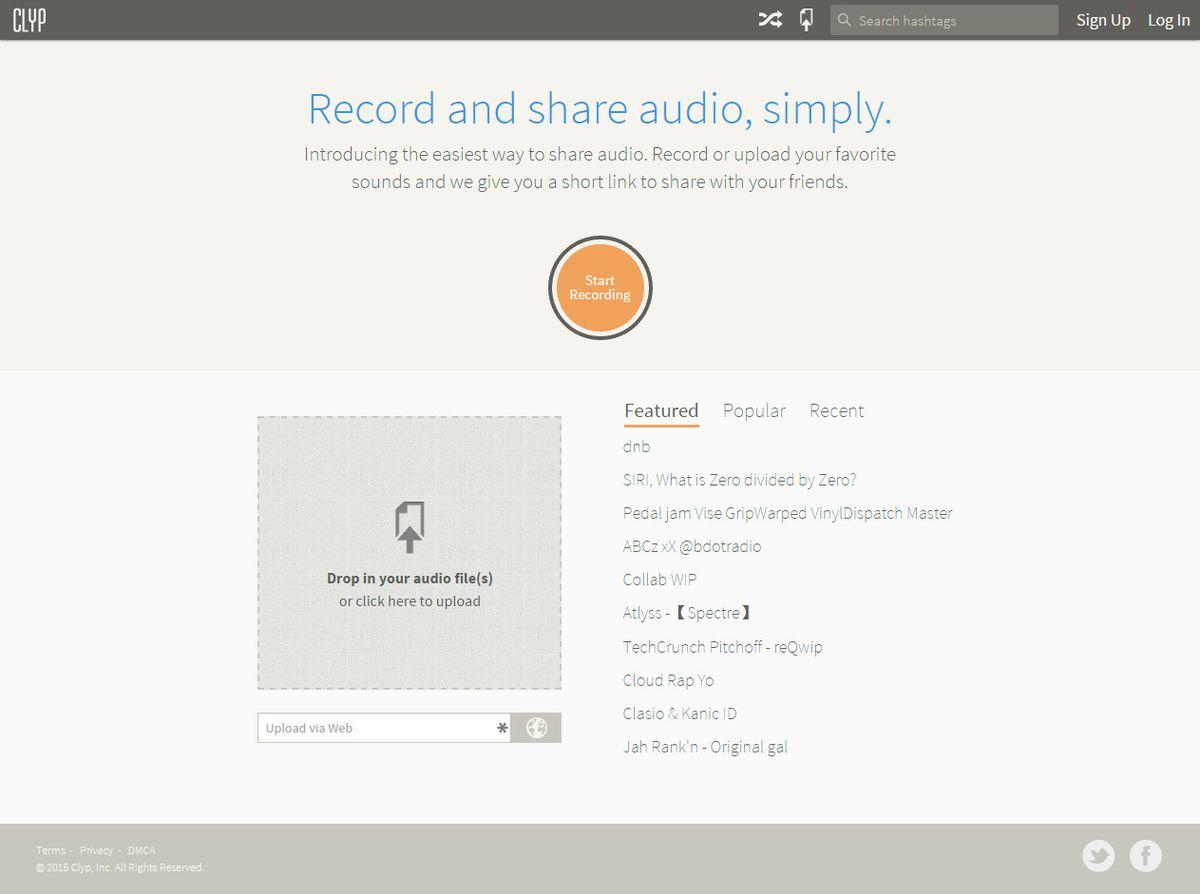This screenshot has height=894, width=1200.
Task: Select the Featured tab
Action: (661, 411)
